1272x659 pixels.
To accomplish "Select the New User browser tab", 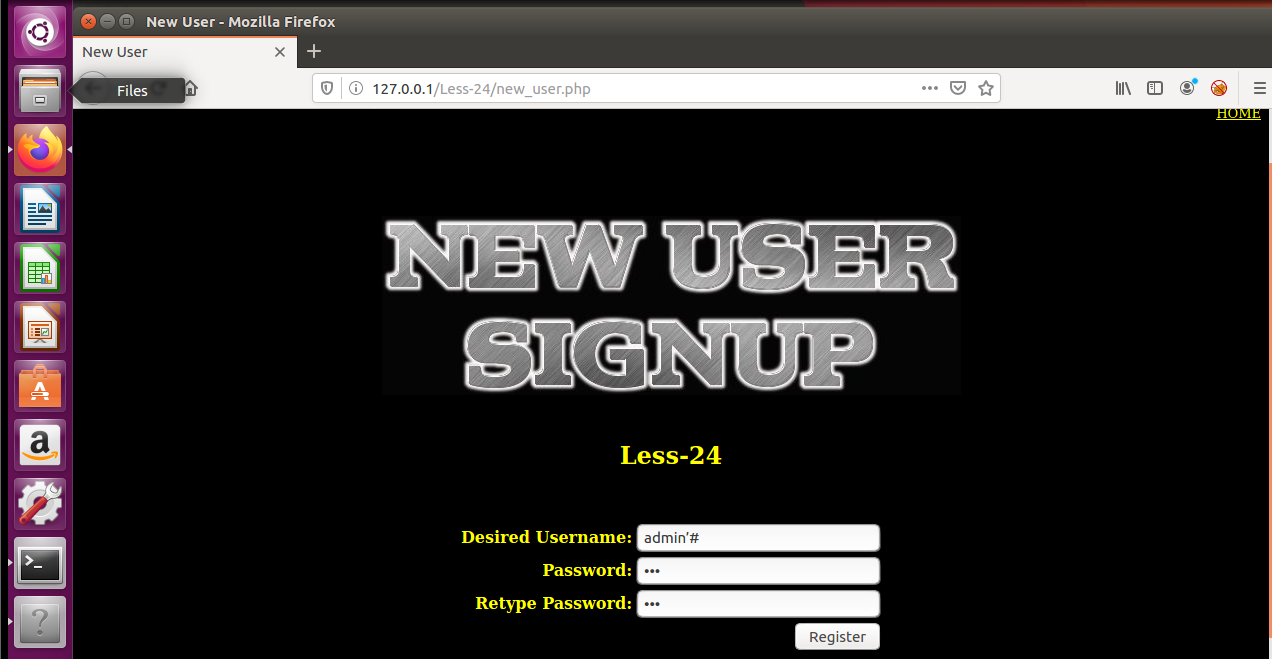I will coord(185,52).
